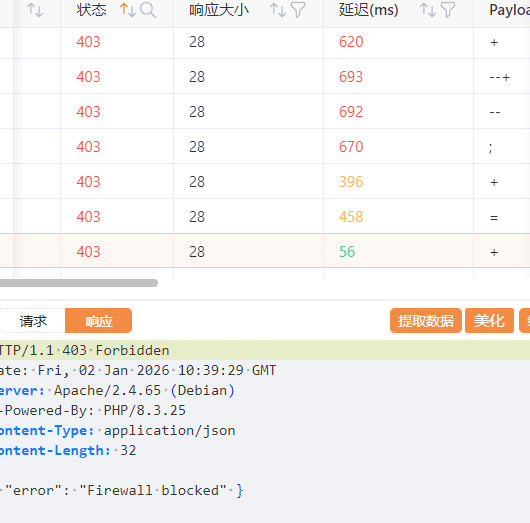Open the latency column filter funnel

pos(448,10)
